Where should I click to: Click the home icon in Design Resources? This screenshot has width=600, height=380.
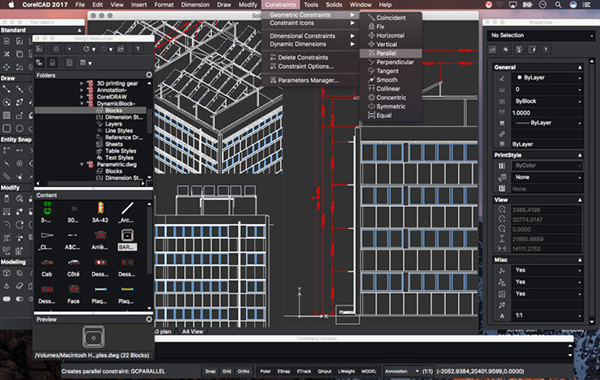[x=56, y=49]
